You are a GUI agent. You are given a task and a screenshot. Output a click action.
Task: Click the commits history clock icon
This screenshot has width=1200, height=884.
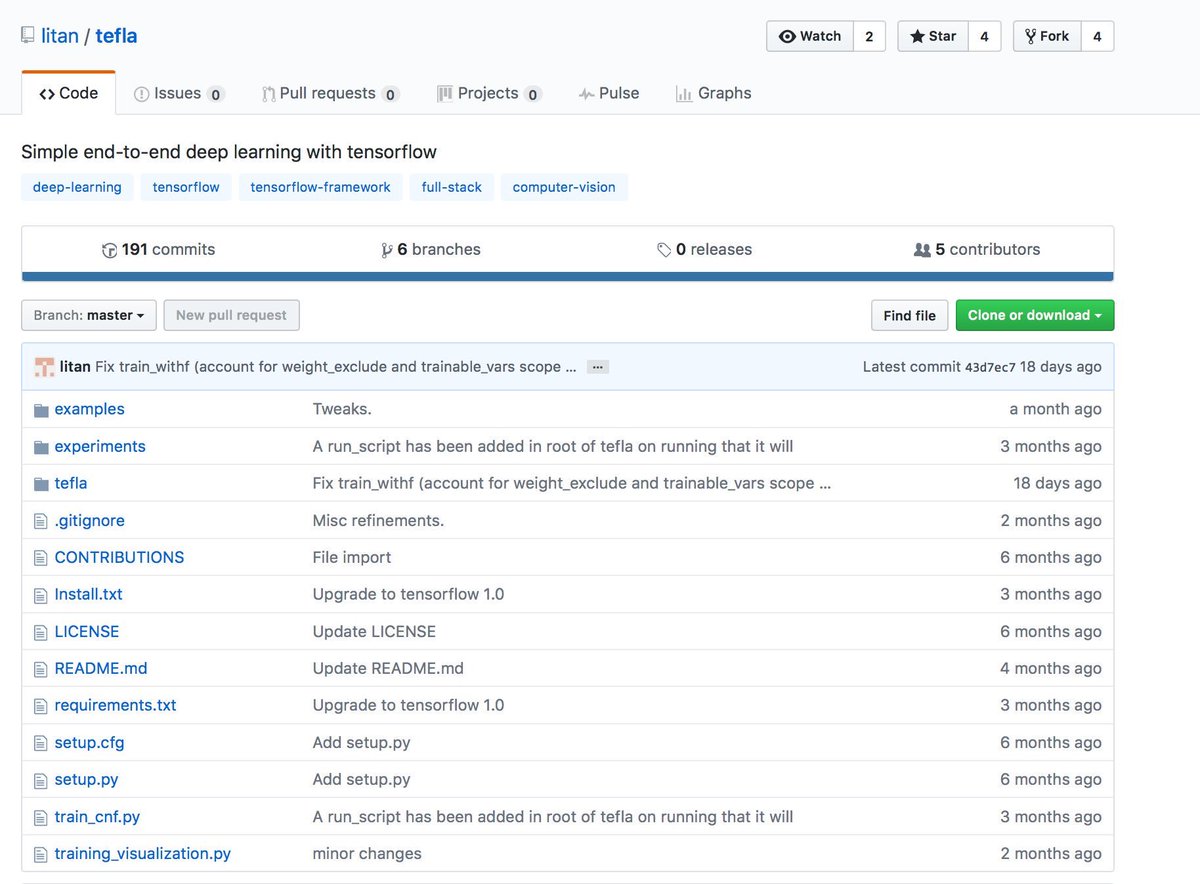110,250
